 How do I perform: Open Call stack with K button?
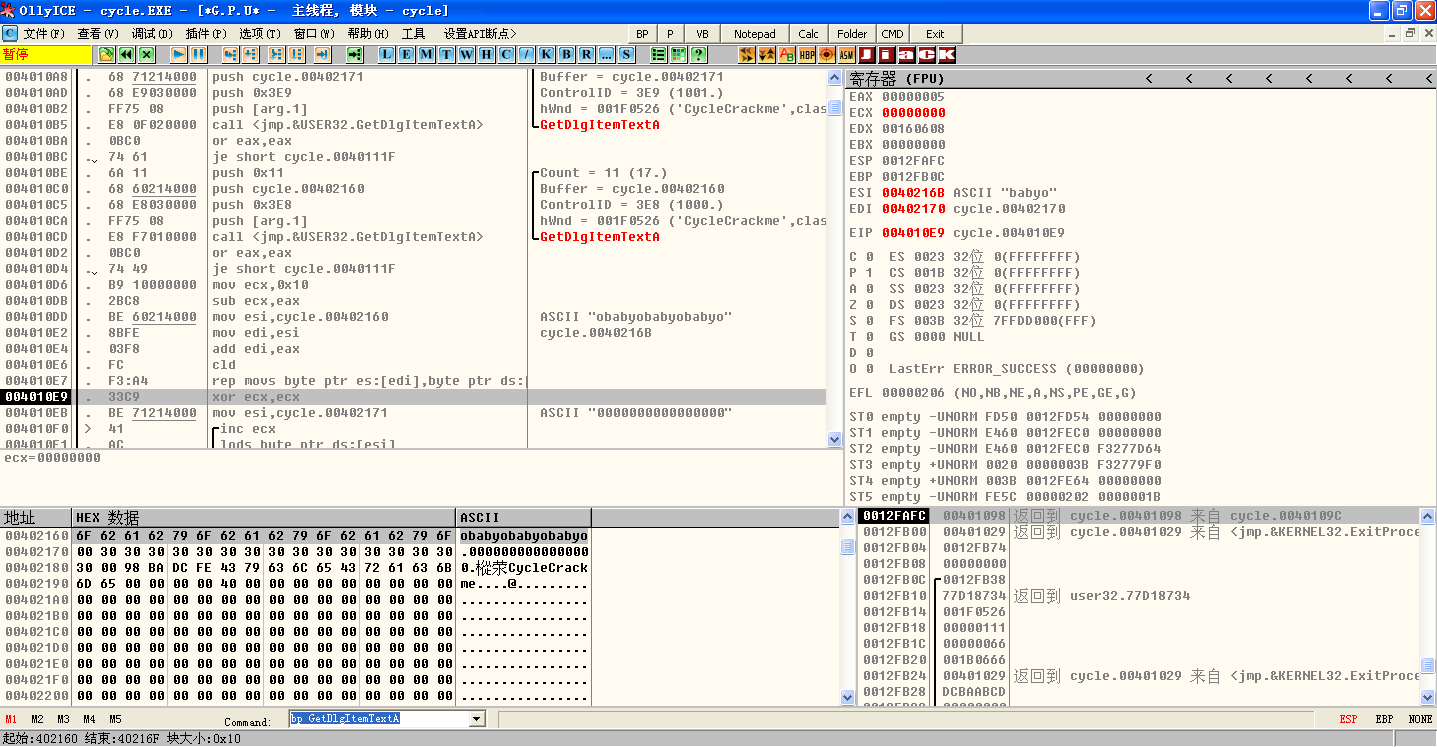click(547, 54)
